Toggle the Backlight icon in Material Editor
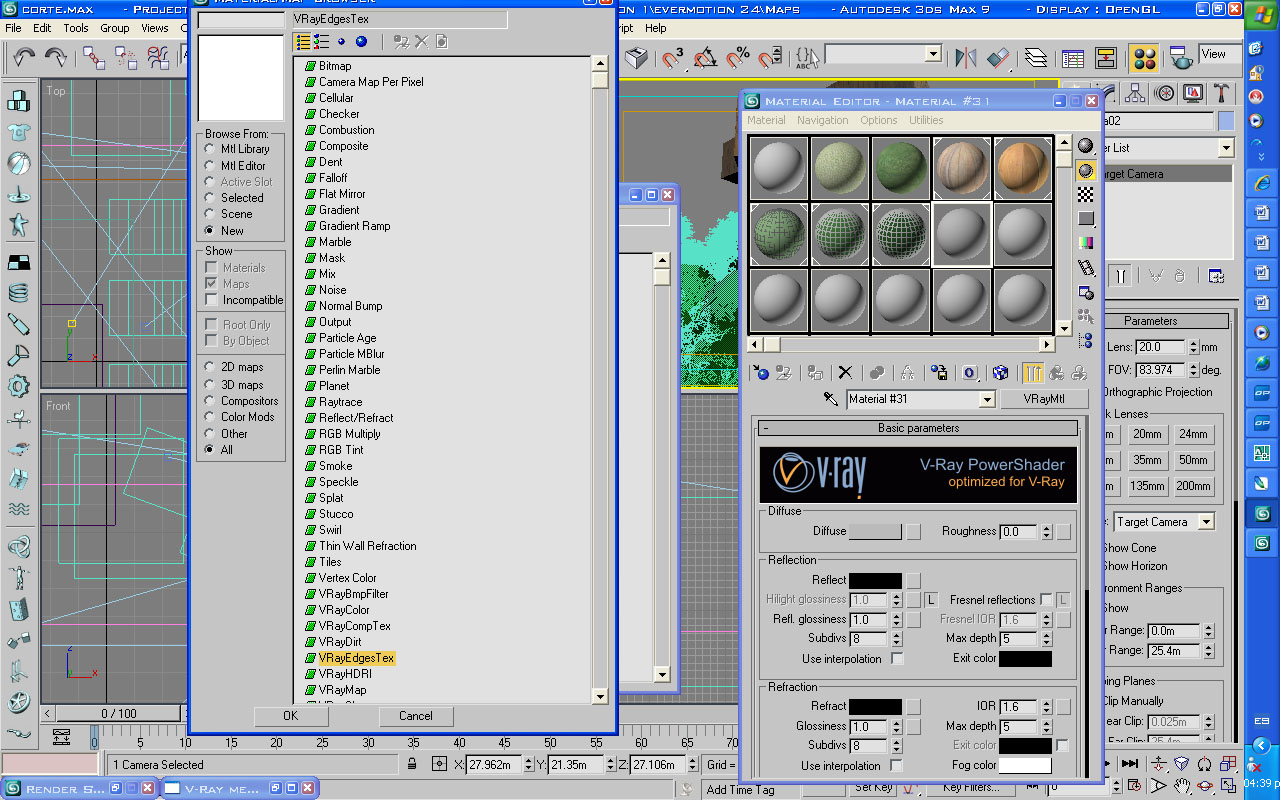The height and width of the screenshot is (800, 1280). pyautogui.click(x=1085, y=170)
